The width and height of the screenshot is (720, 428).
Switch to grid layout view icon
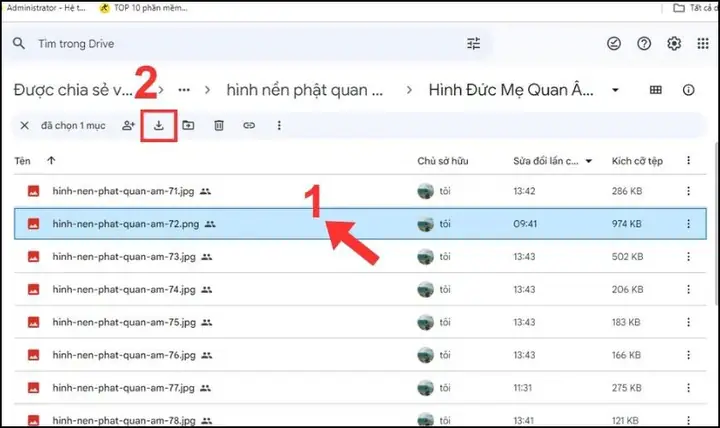656,90
